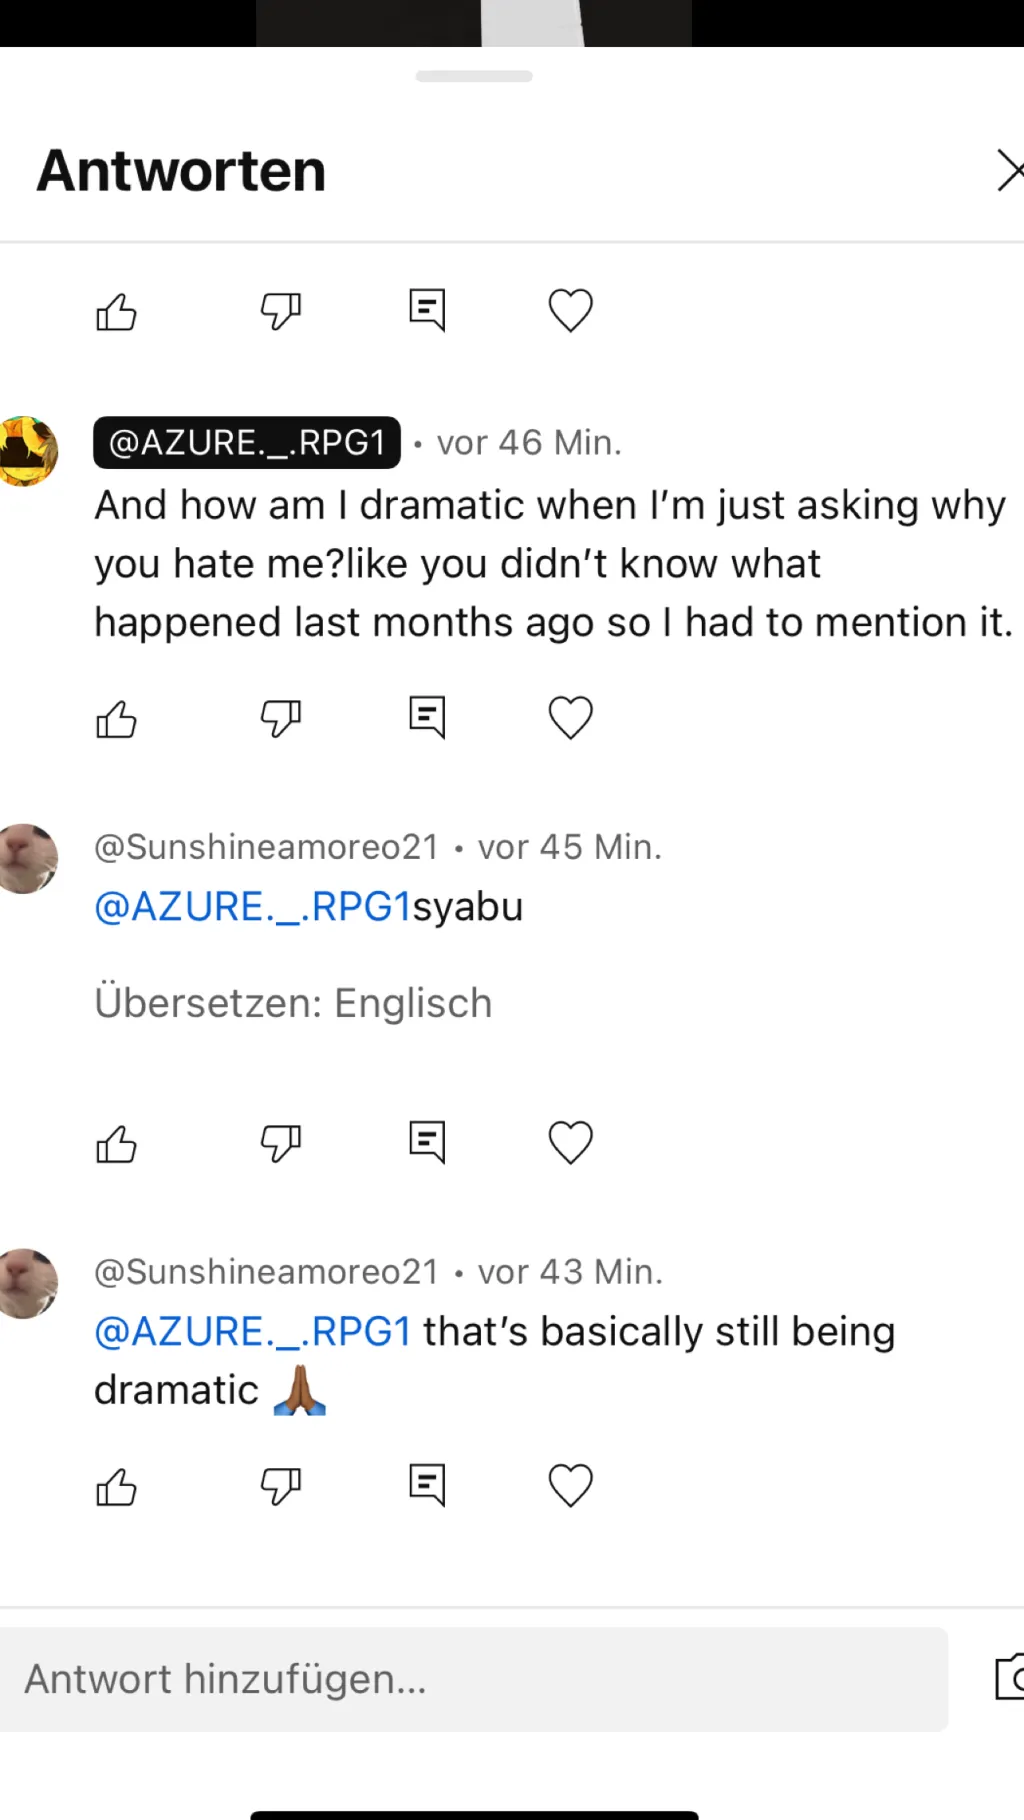Tap blue @AZURE._.RPG1 mention before 'syabu'

[253, 907]
